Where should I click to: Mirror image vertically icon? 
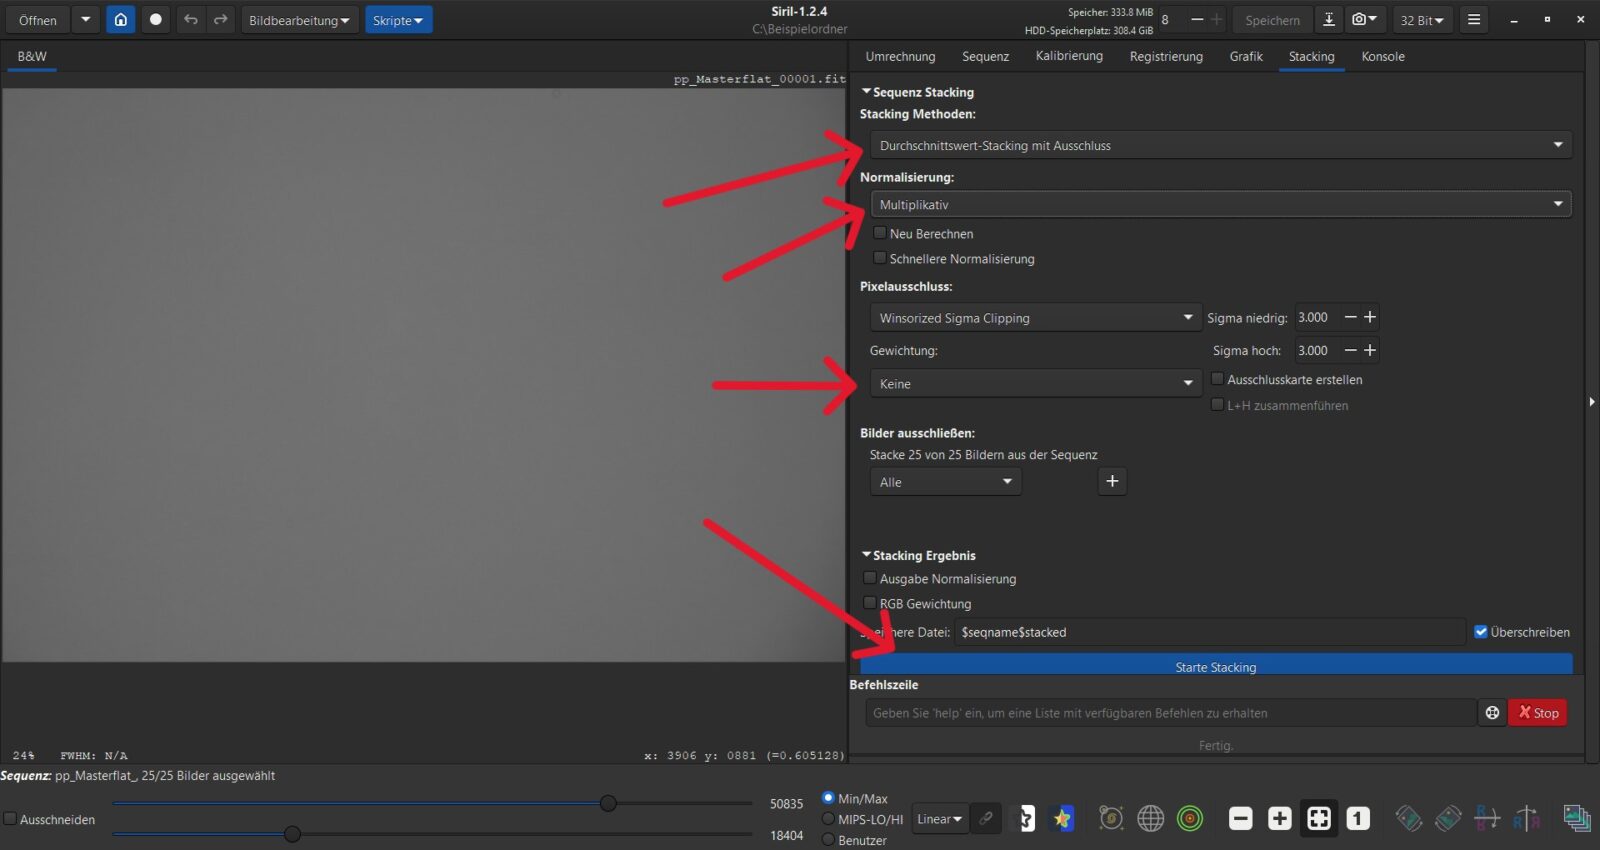[1526, 819]
